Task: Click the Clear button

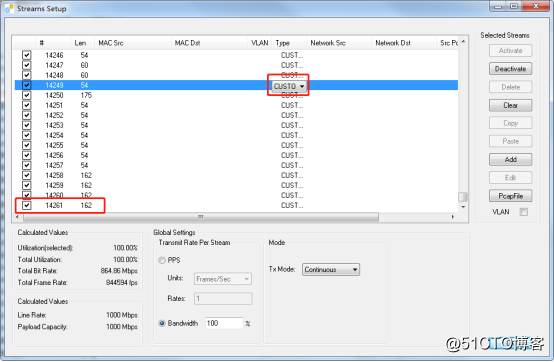Action: tap(510, 105)
